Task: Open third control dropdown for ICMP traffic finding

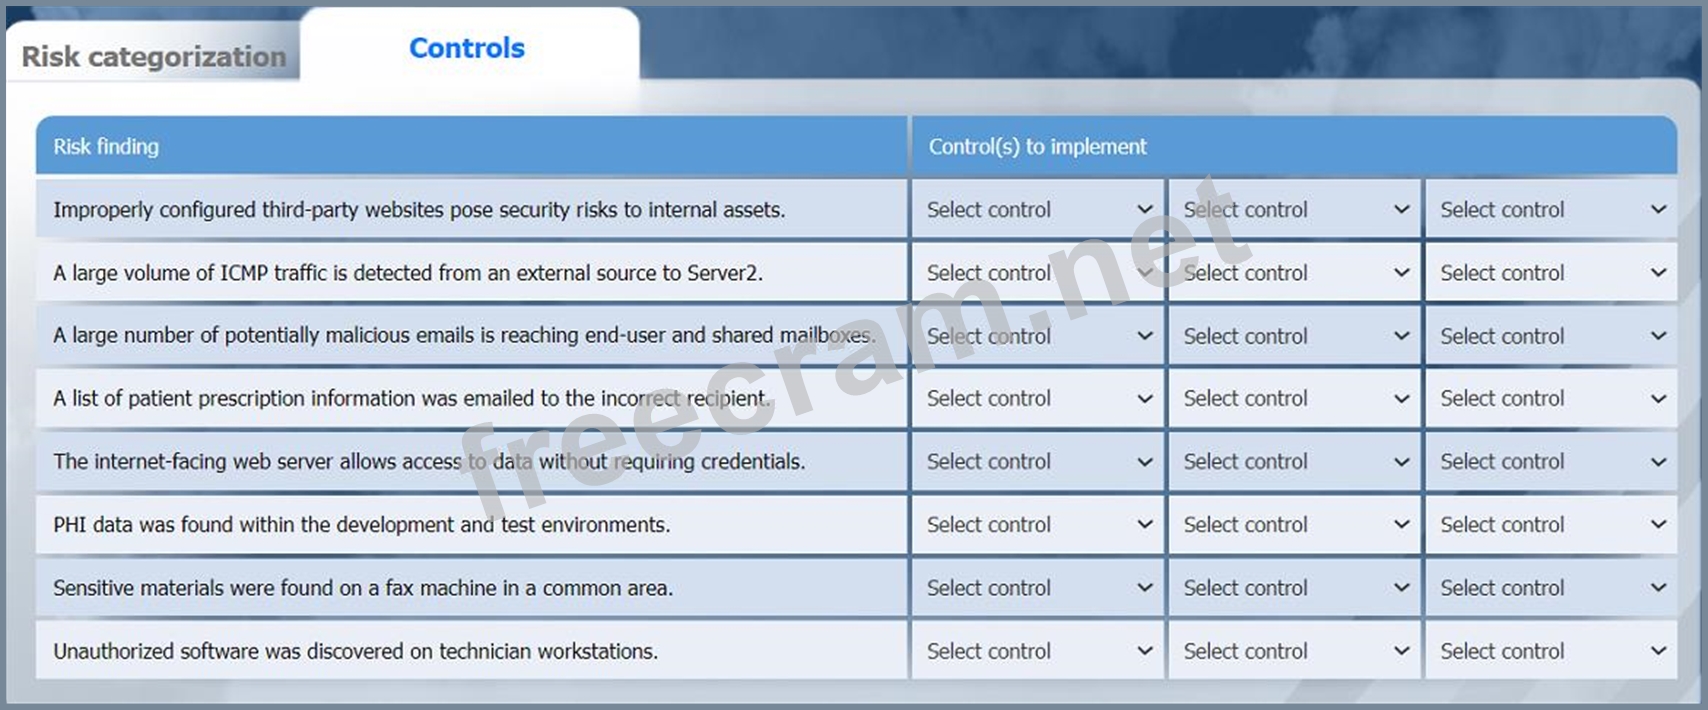Action: tap(1552, 273)
